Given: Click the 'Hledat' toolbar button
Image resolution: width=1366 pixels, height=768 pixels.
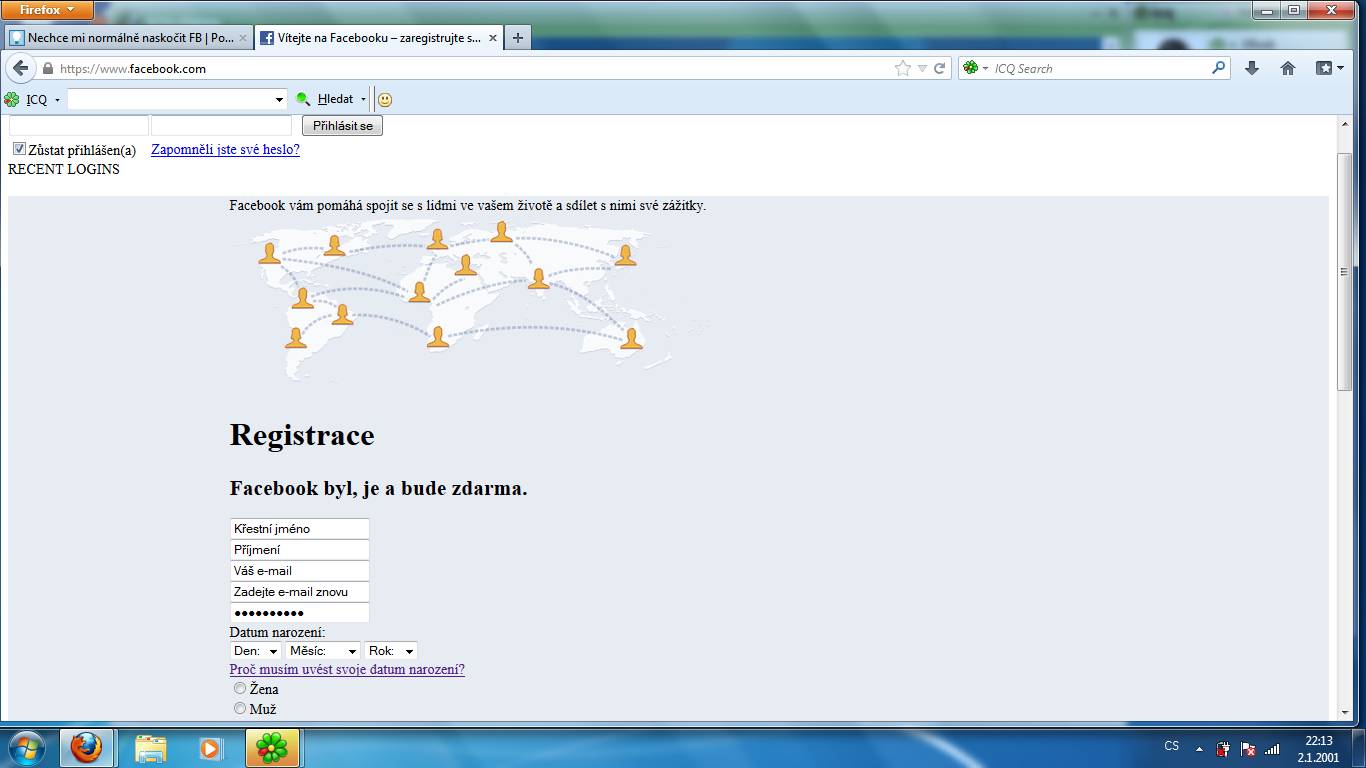Looking at the screenshot, I should tap(335, 99).
